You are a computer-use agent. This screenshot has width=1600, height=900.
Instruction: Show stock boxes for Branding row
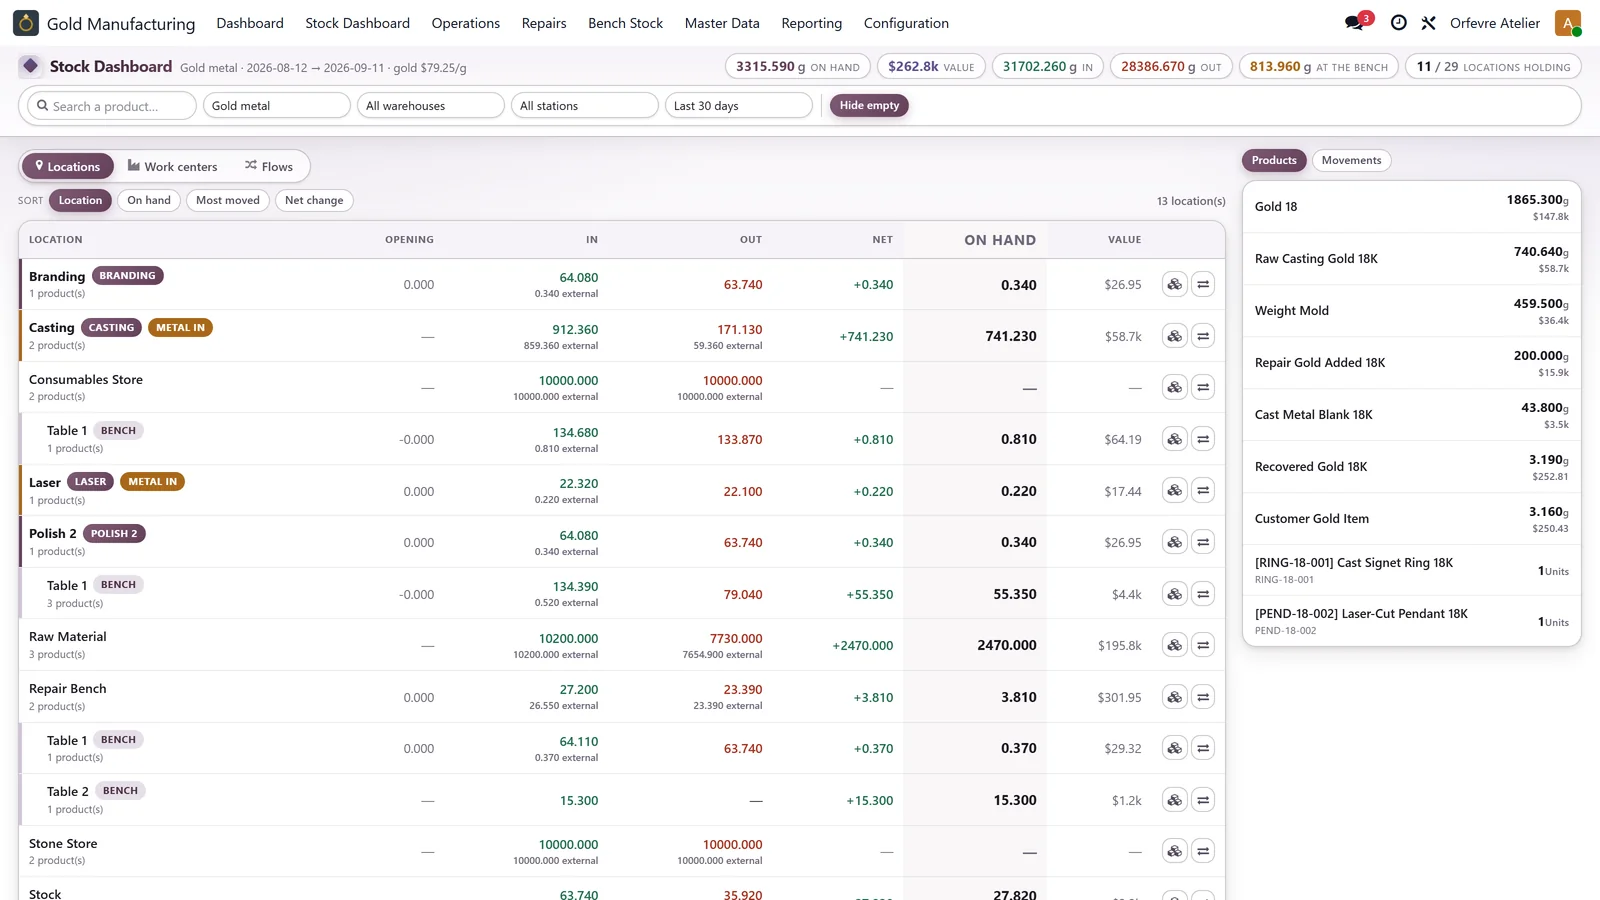coord(1175,284)
